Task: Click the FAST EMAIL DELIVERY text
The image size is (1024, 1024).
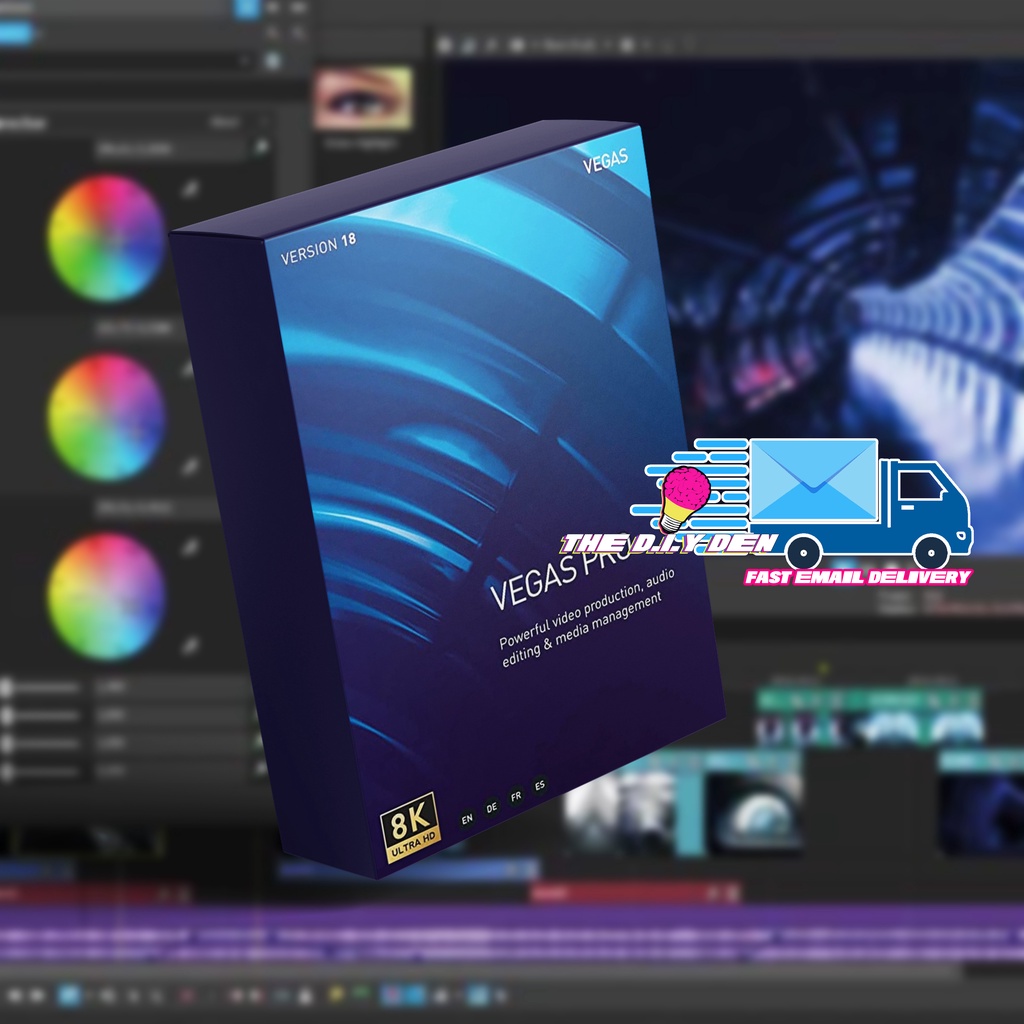Action: pos(857,577)
